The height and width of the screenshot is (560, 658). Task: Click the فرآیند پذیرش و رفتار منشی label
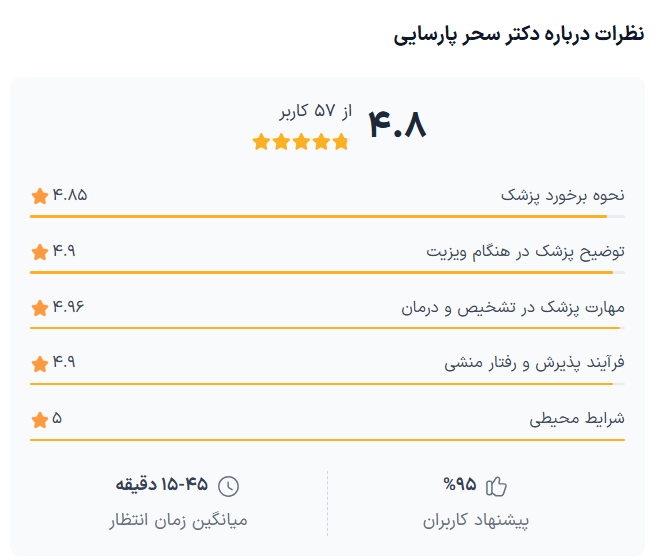[534, 362]
